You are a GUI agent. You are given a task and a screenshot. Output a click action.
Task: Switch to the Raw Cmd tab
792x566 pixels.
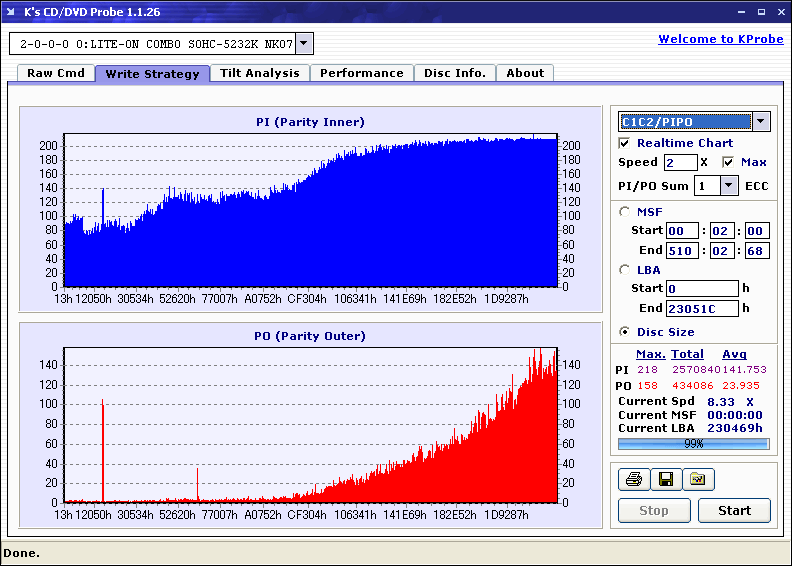(56, 73)
